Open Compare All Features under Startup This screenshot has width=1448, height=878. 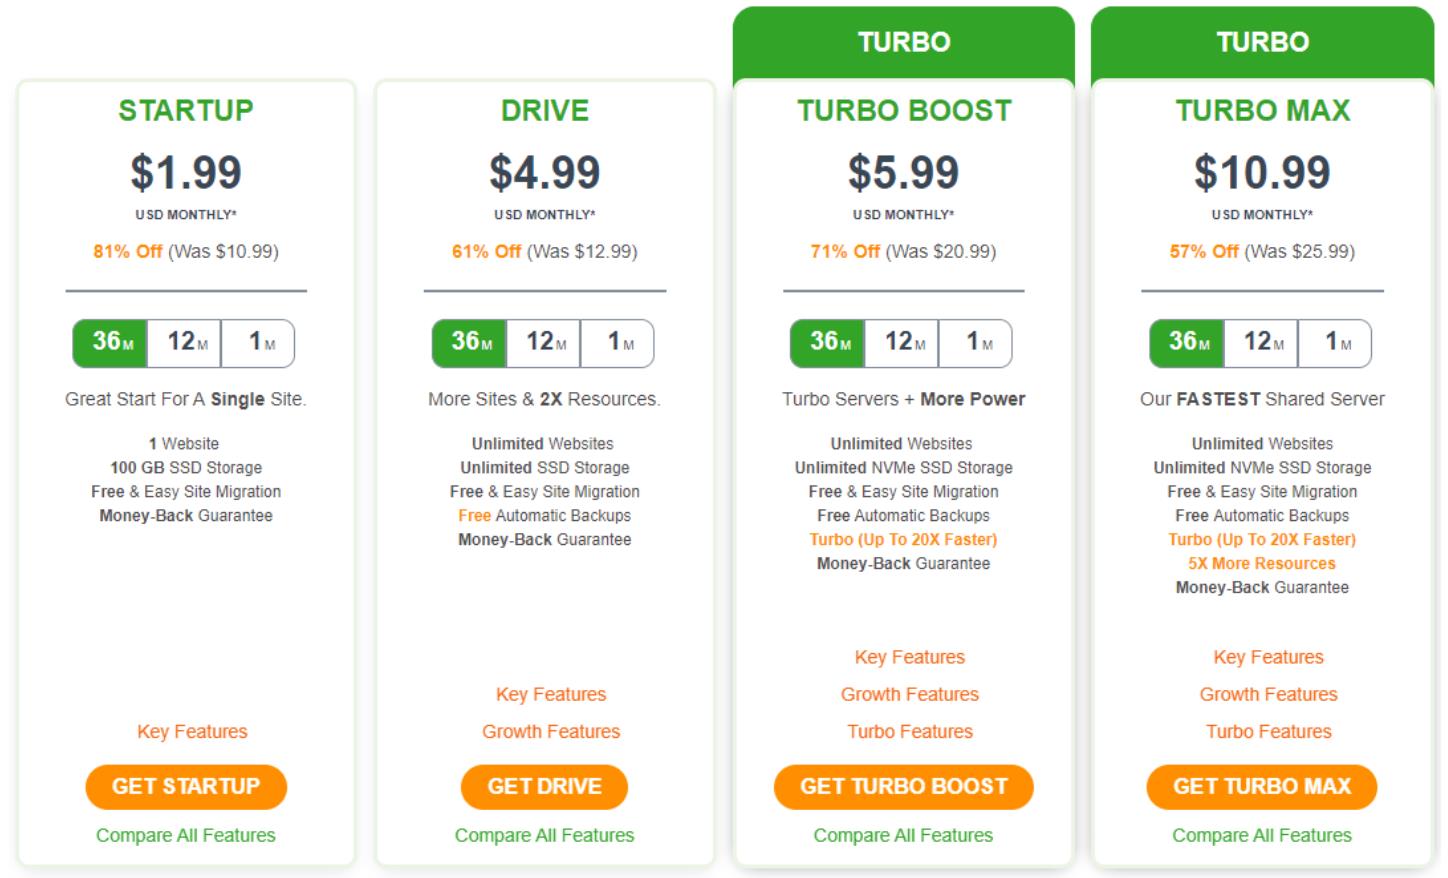186,836
